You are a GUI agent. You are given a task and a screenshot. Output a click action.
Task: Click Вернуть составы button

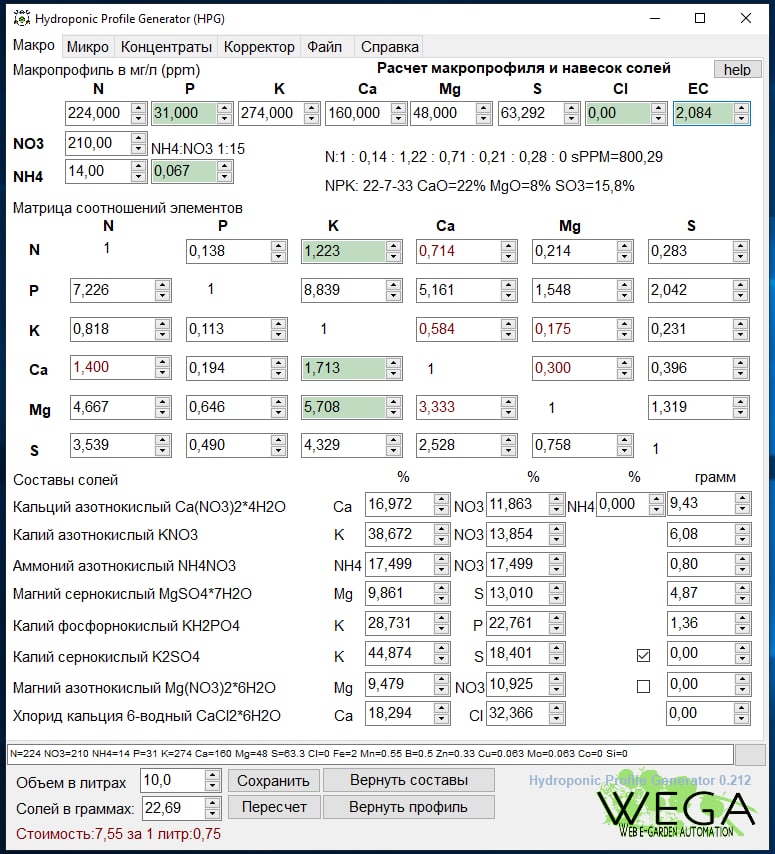[408, 780]
